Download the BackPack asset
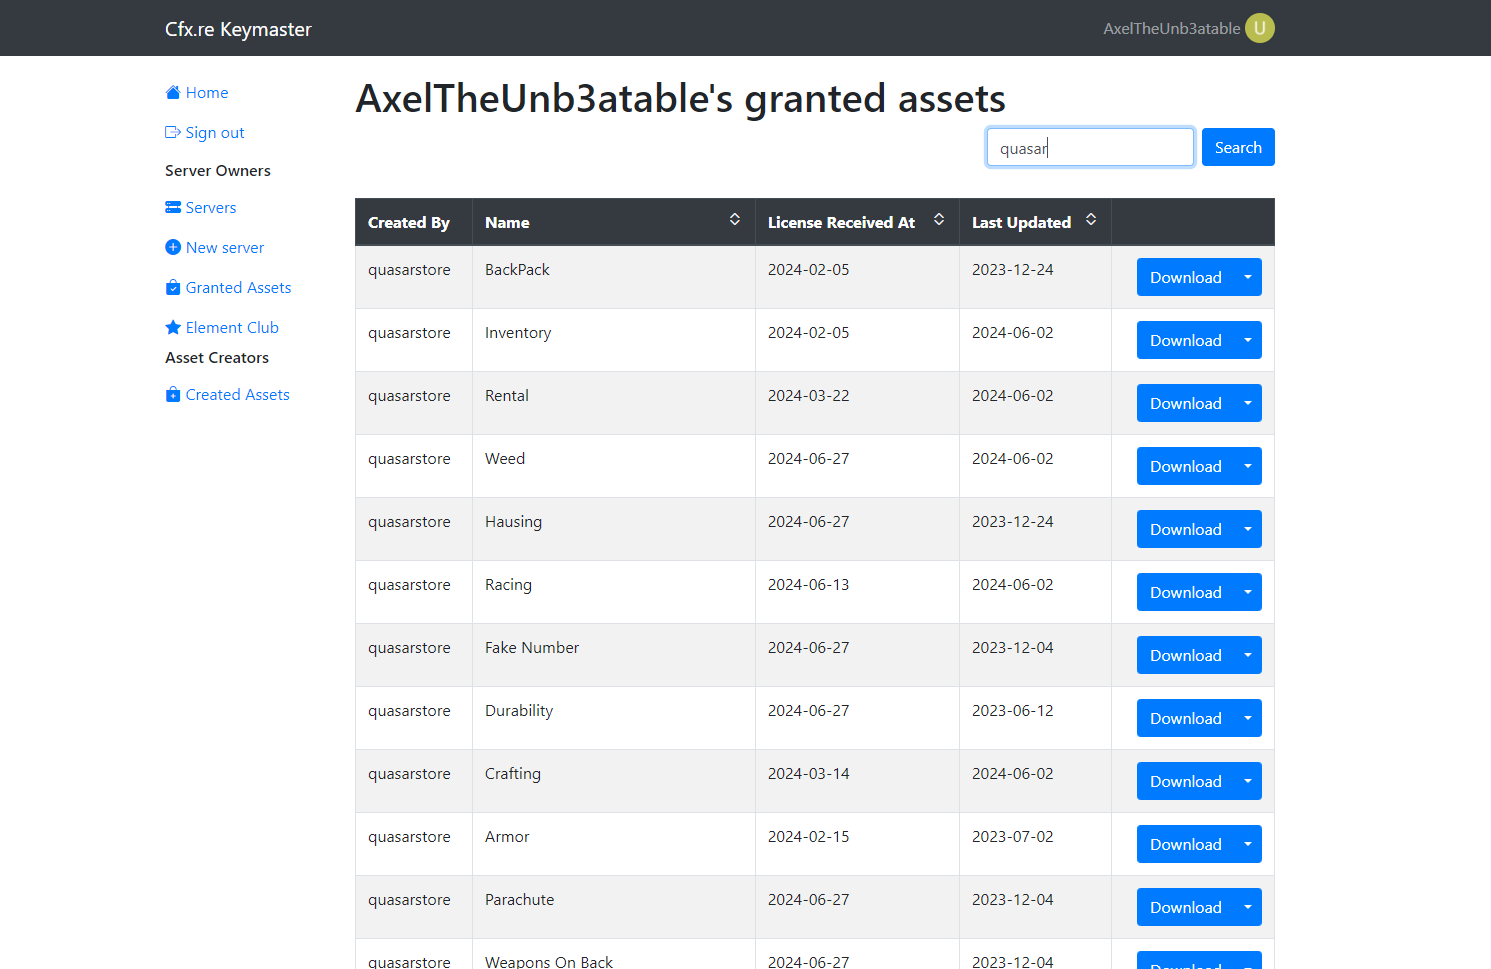The width and height of the screenshot is (1491, 969). [1186, 277]
